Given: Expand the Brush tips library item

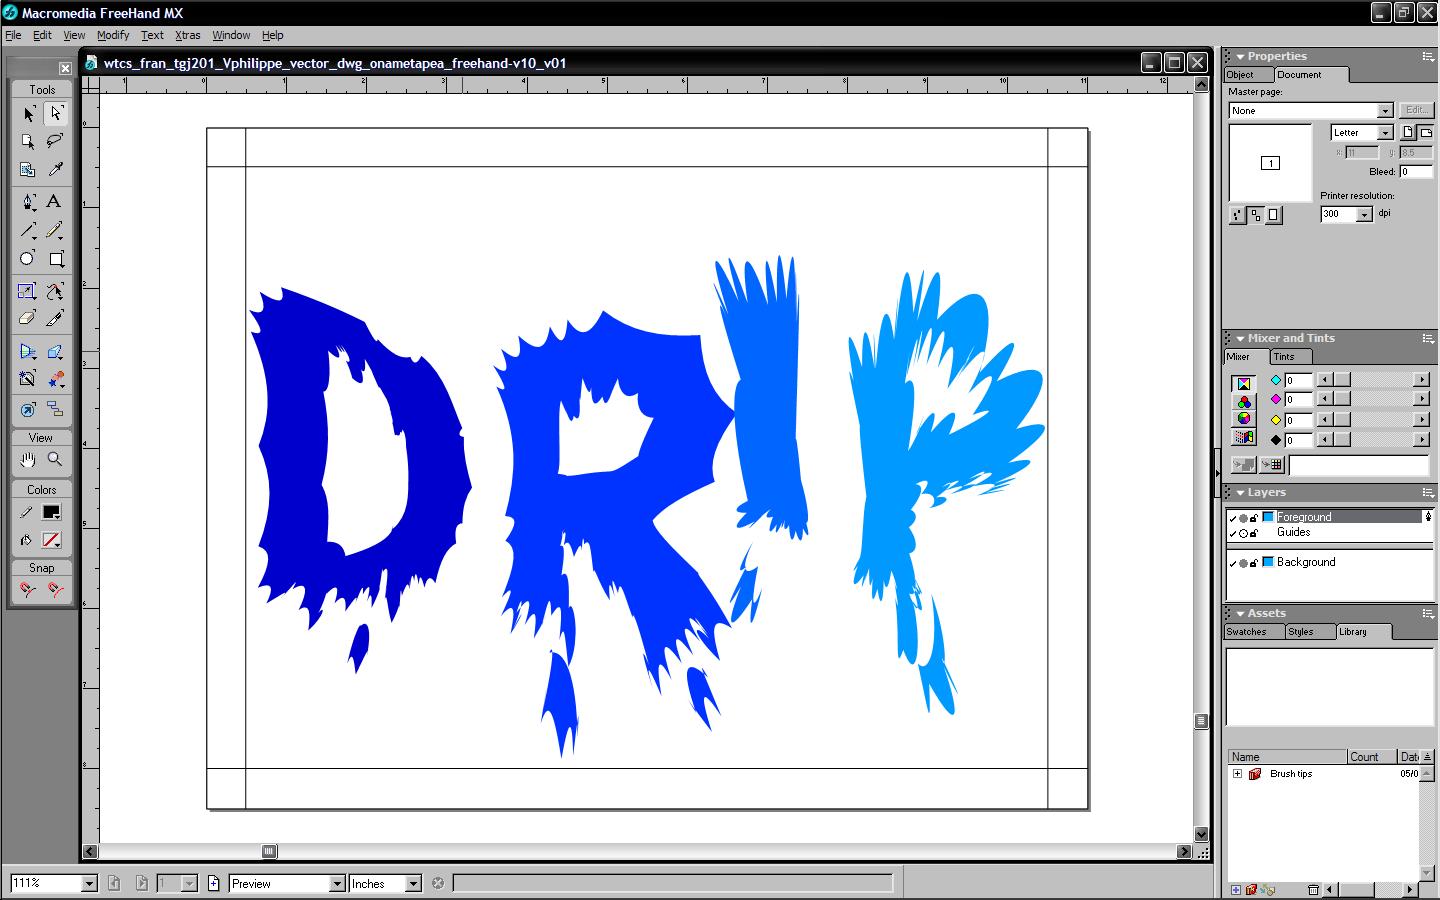Looking at the screenshot, I should tap(1237, 774).
